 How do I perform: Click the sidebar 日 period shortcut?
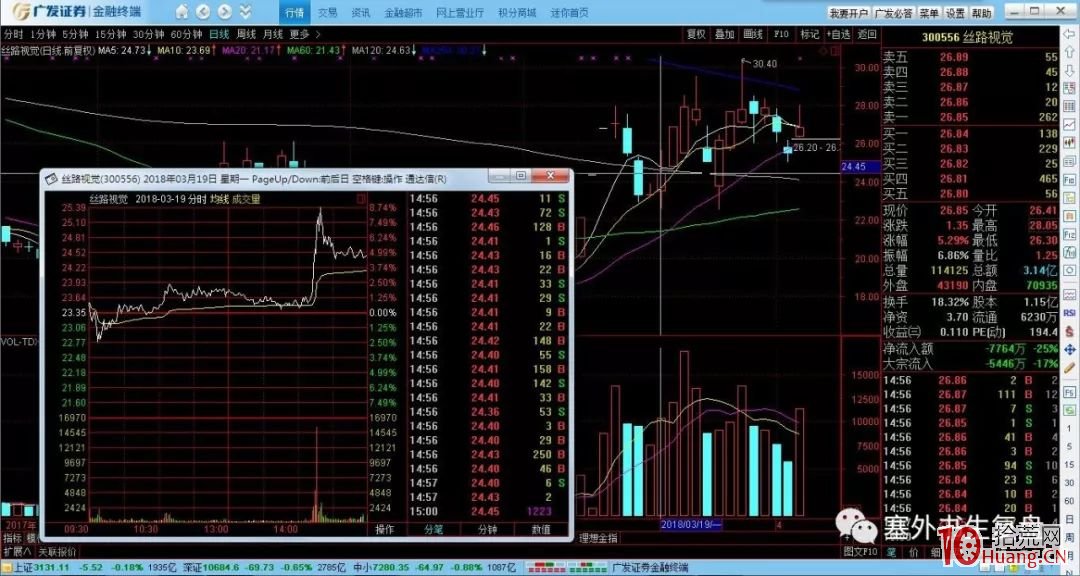[1070, 519]
